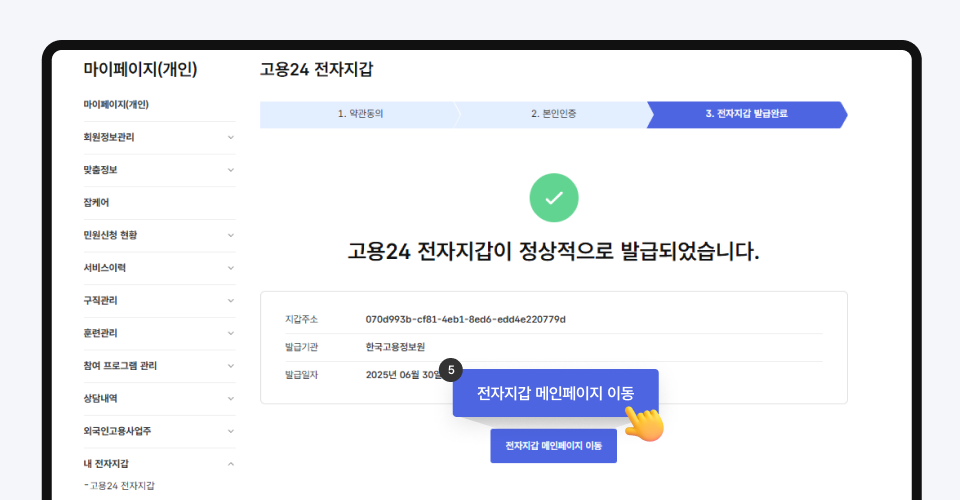
Task: Select the 구직관리 menu label
Action: coord(100,300)
